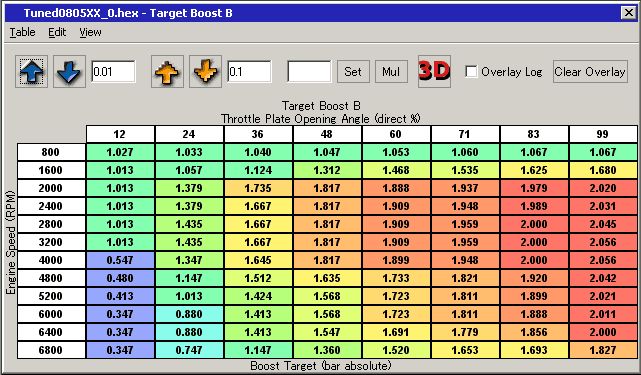Select the 24 throttle column header
641x375 pixels.
click(x=189, y=134)
